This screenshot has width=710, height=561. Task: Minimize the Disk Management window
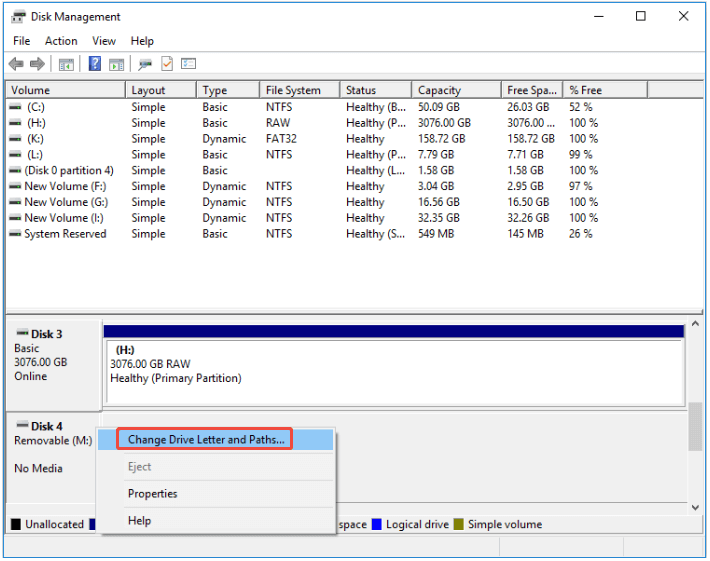[599, 17]
